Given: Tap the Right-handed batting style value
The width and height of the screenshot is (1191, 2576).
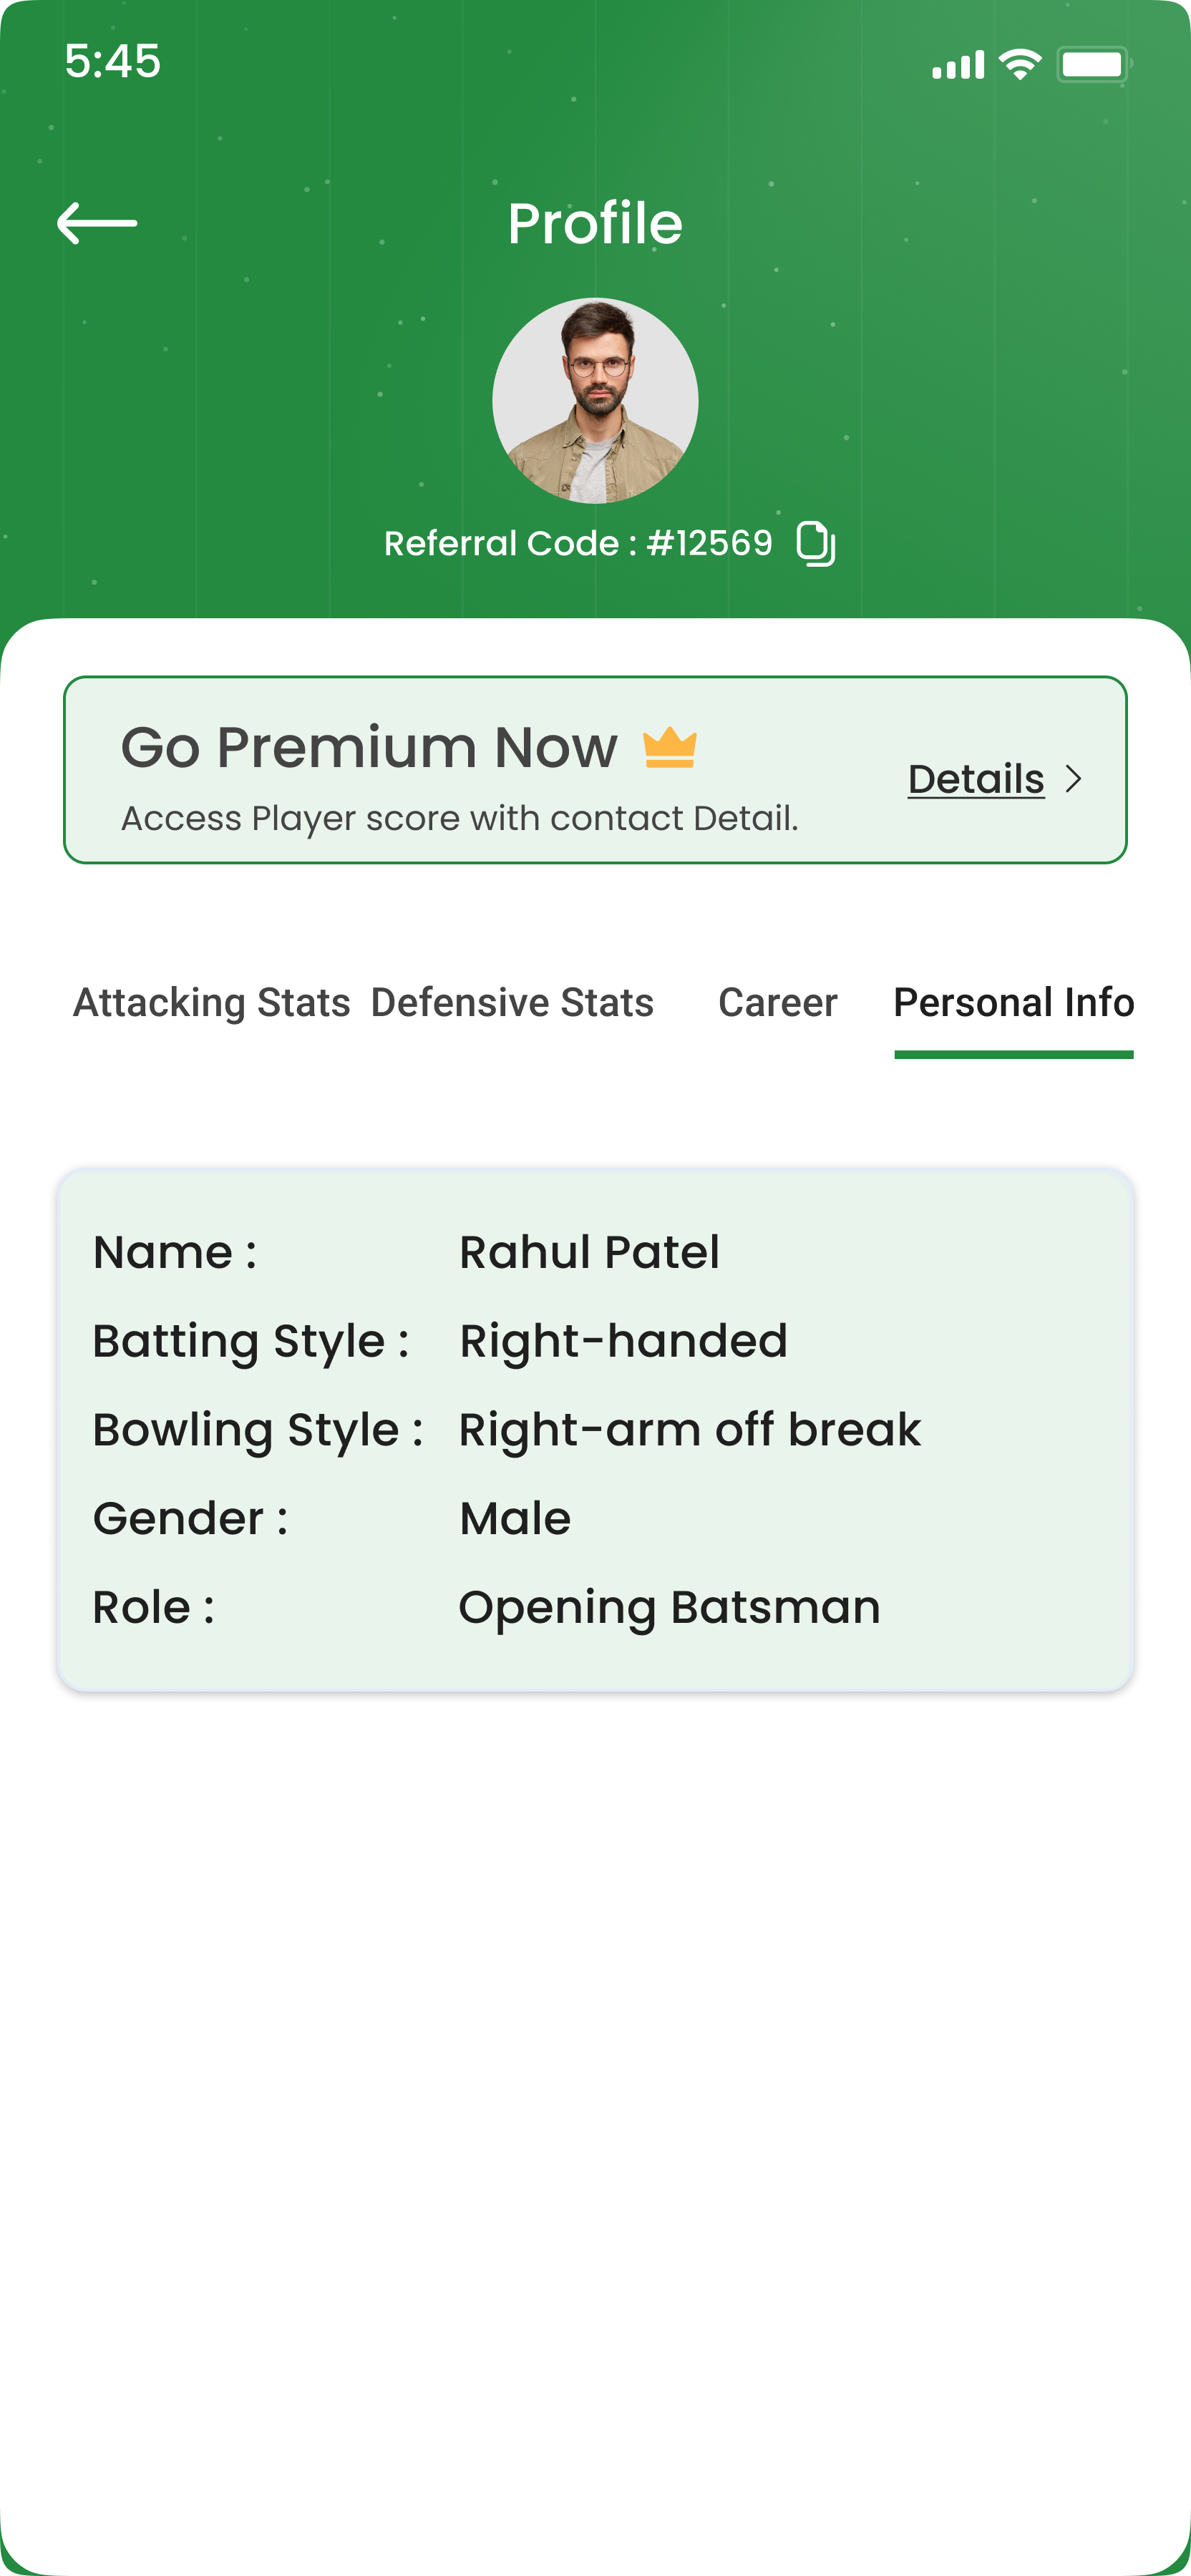Looking at the screenshot, I should (x=623, y=1341).
